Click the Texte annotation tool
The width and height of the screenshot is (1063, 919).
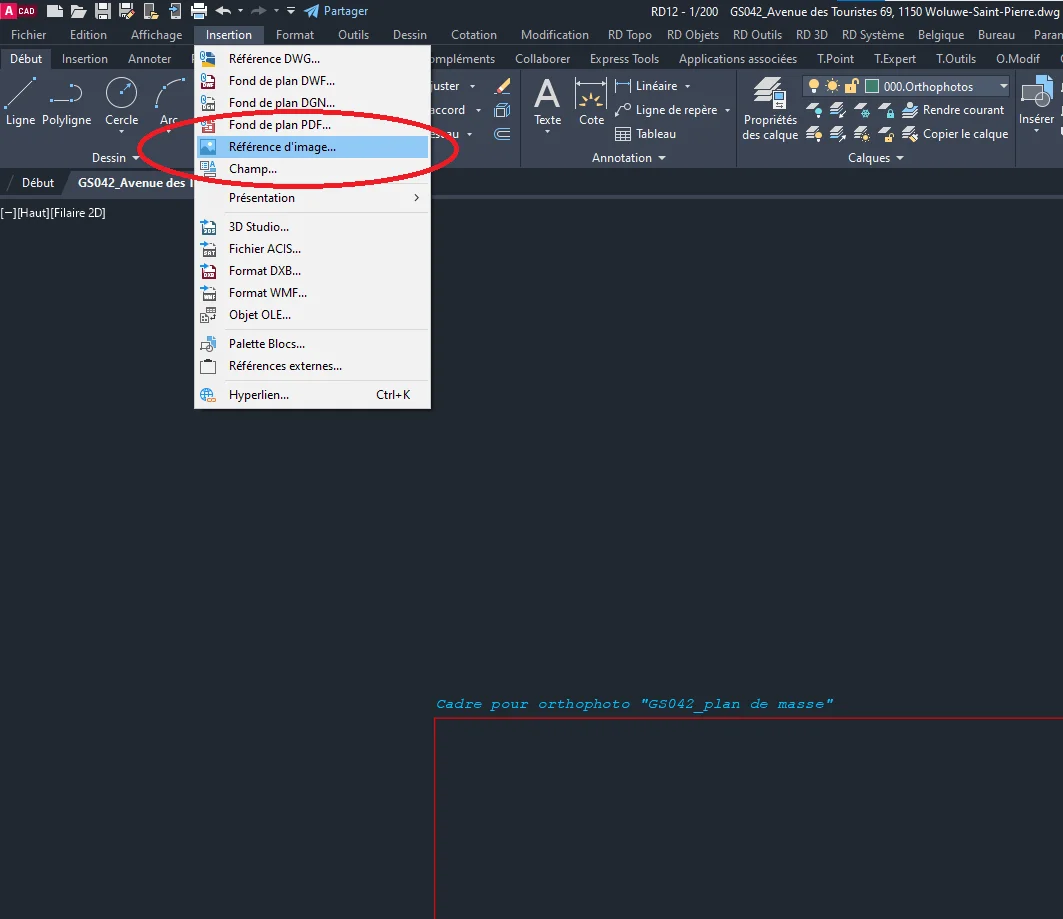[x=547, y=102]
